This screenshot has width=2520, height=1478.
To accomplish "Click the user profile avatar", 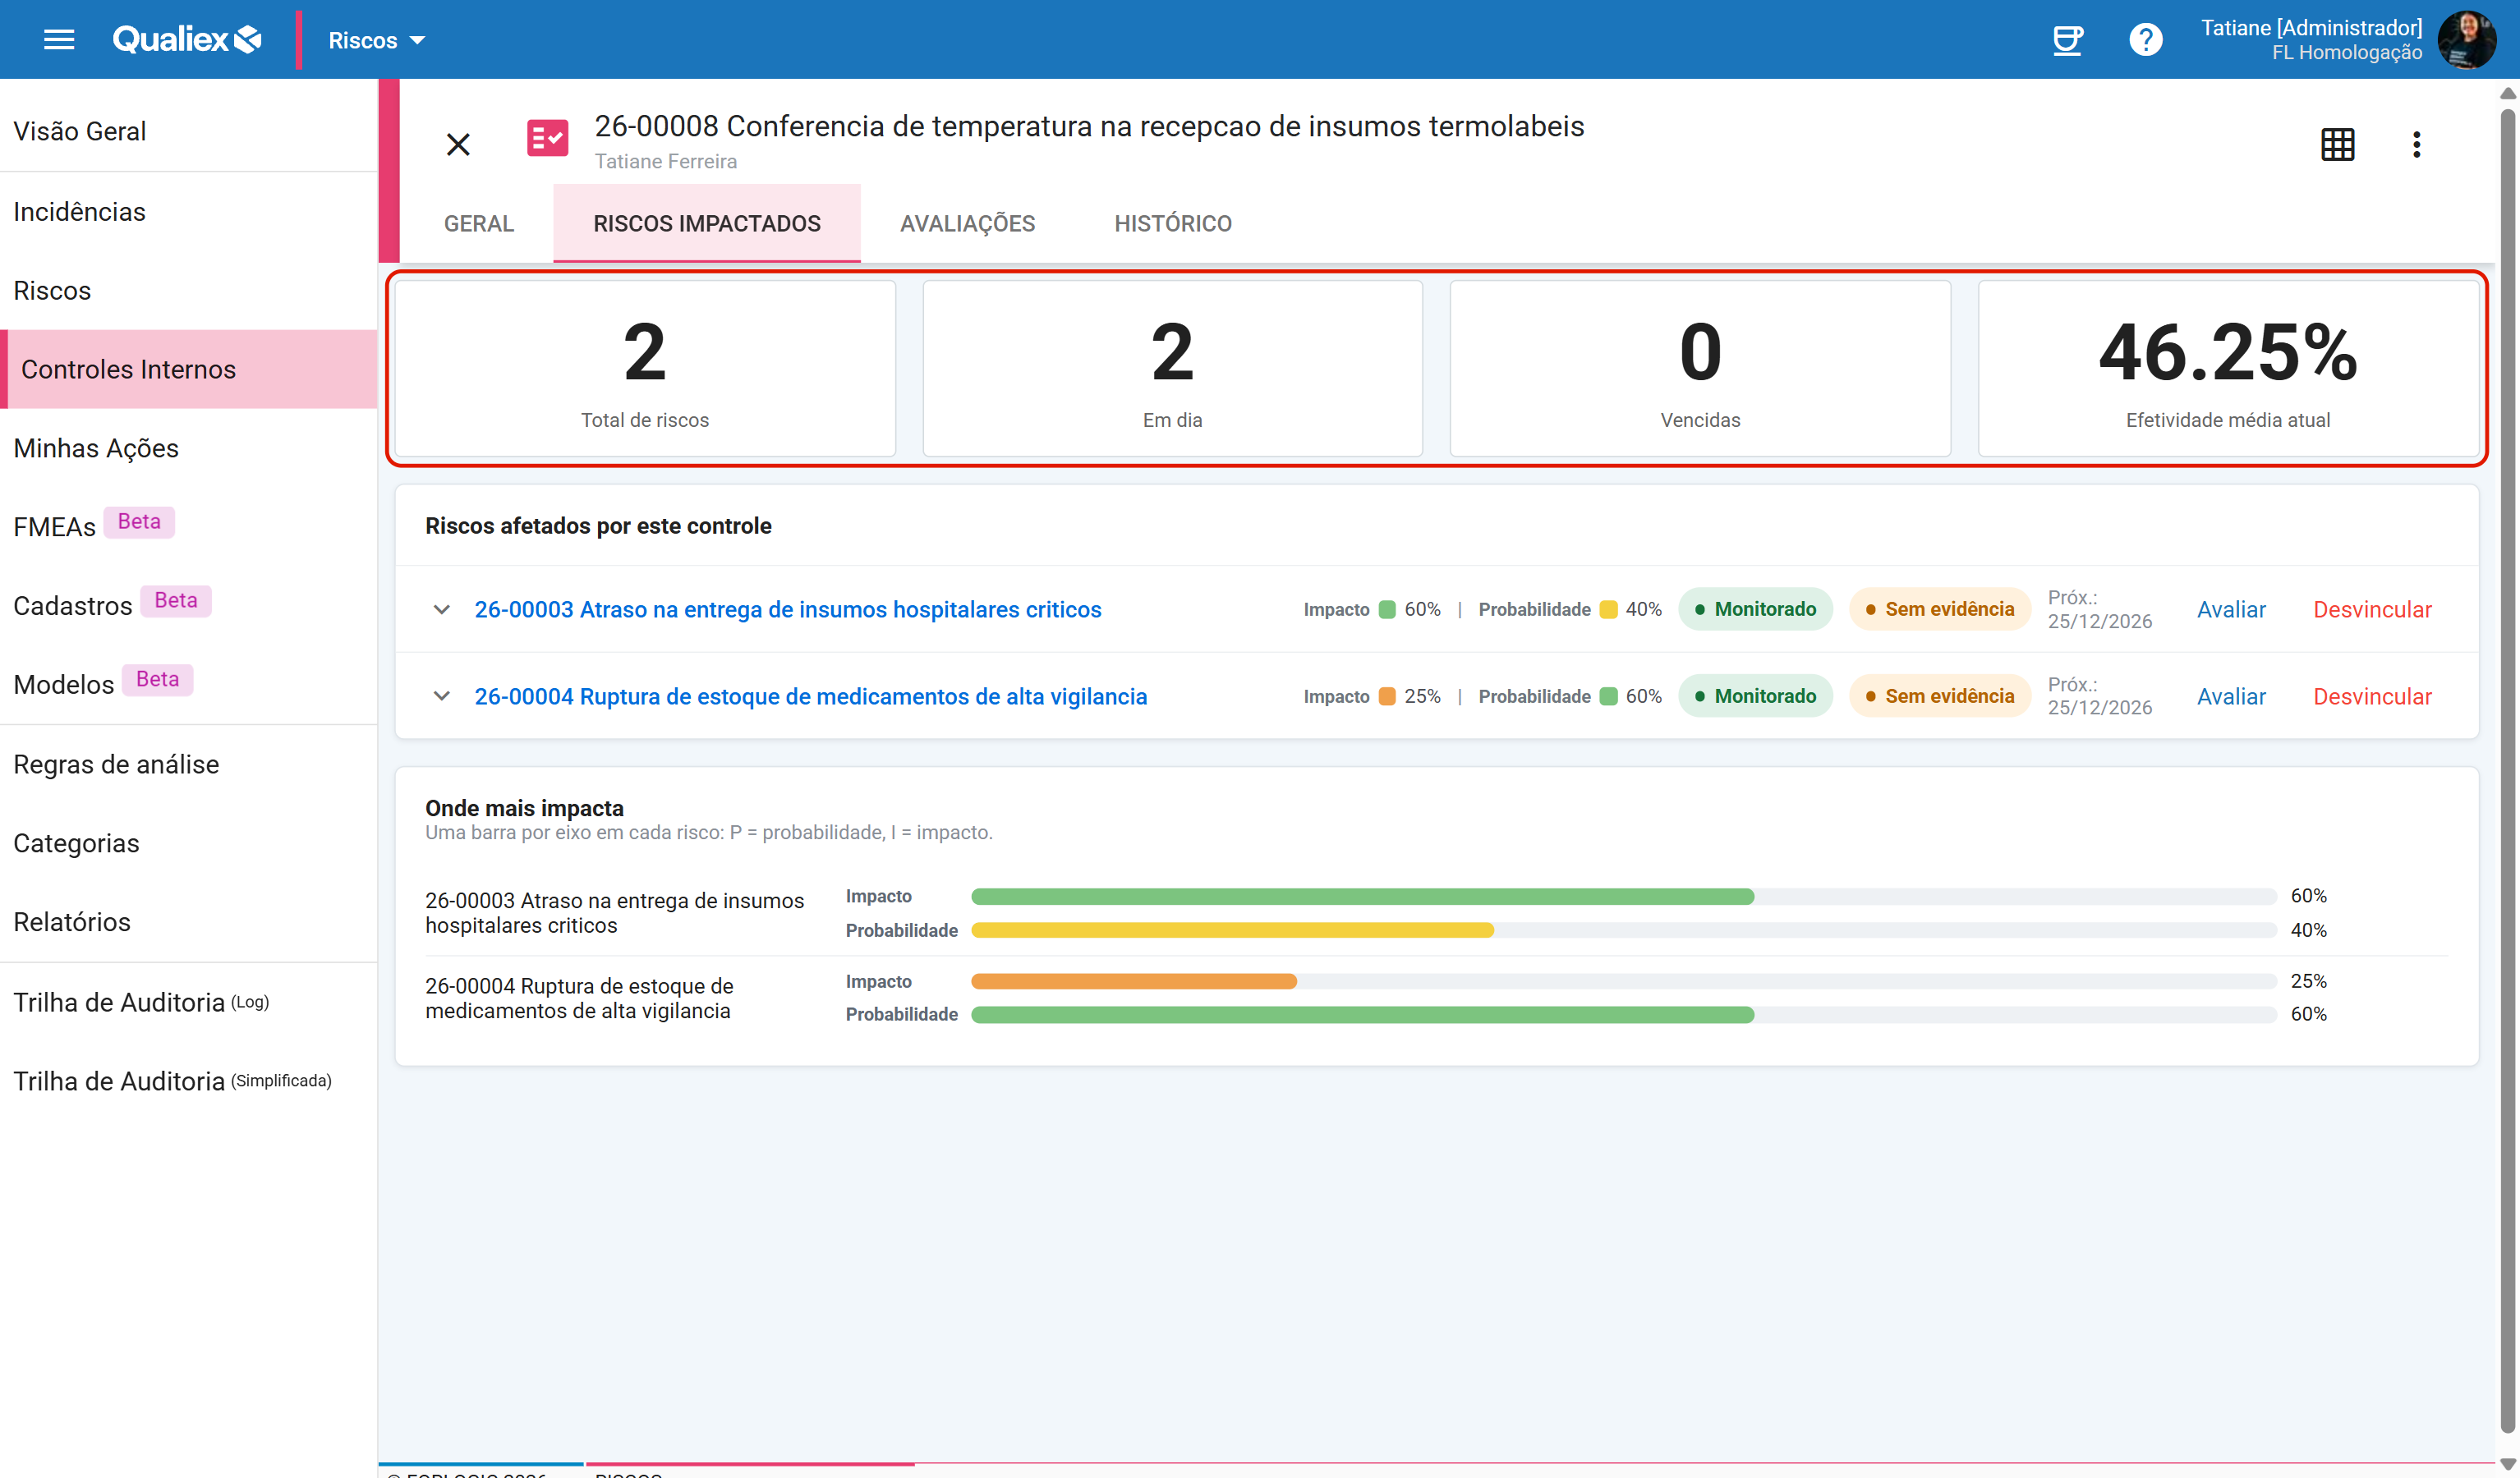I will [x=2466, y=40].
